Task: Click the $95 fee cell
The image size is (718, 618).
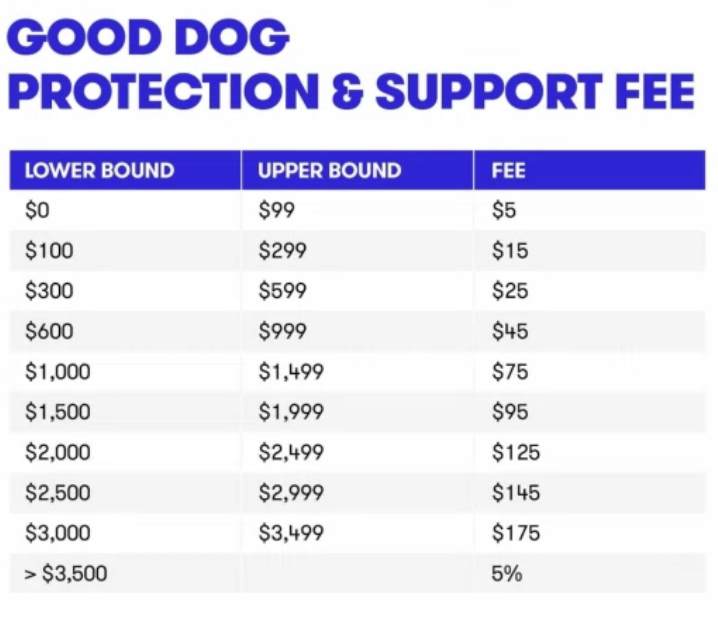Action: [510, 412]
